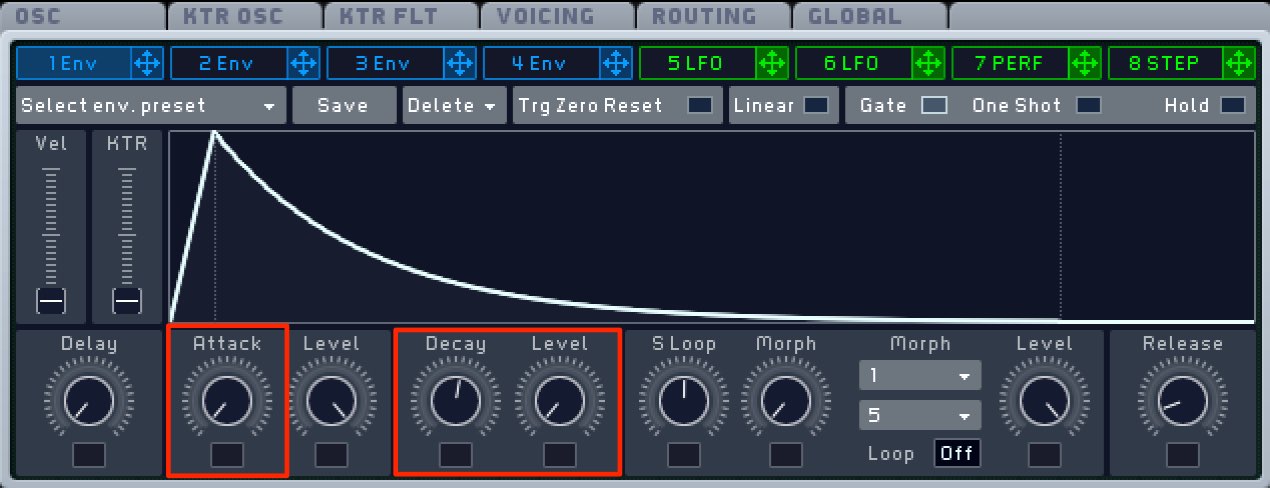This screenshot has width=1270, height=488.
Task: Open the Delete dropdown menu
Action: coord(453,105)
